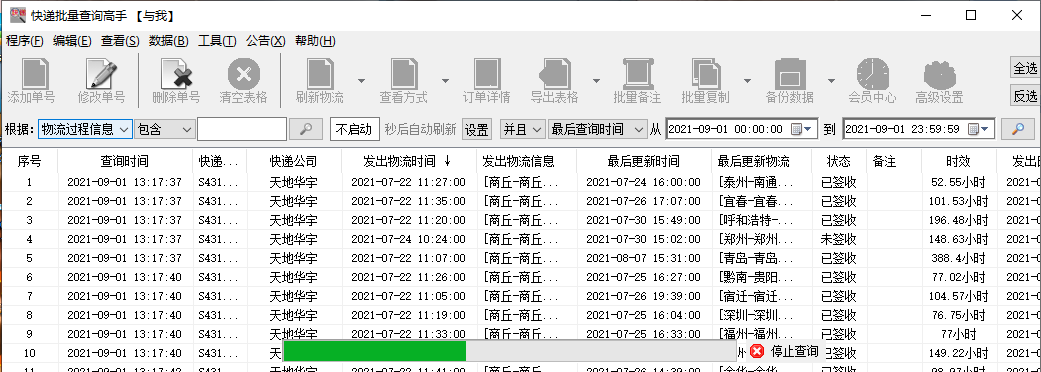Image resolution: width=1041 pixels, height=372 pixels.
Task: Open the 工具(T) menu
Action: tap(217, 41)
